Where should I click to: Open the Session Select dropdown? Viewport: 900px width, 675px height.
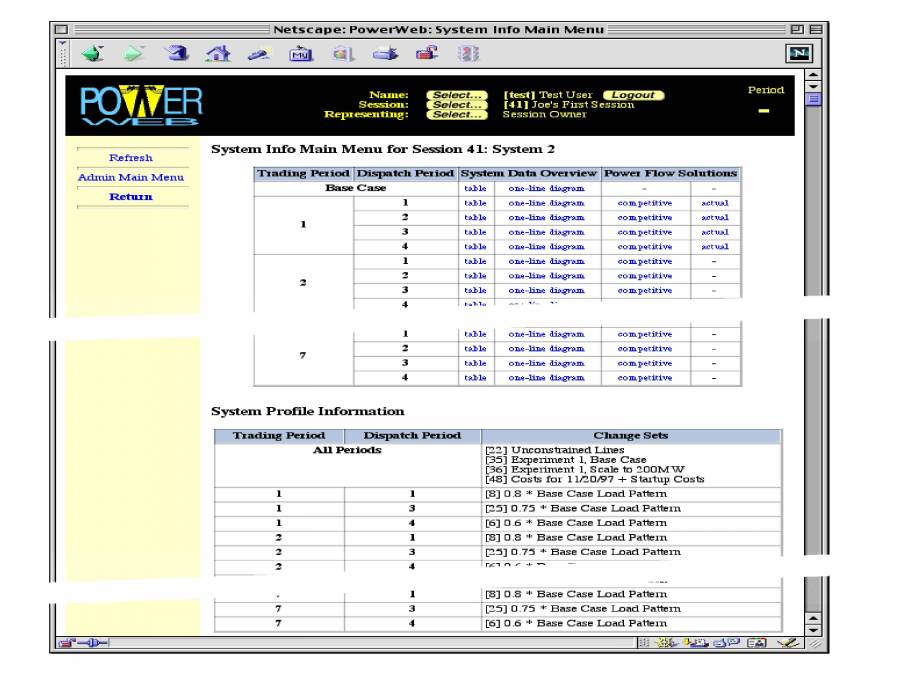point(457,105)
